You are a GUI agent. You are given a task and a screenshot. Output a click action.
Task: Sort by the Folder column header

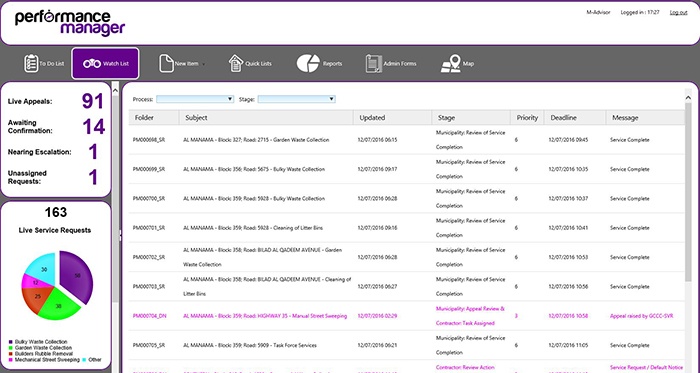(x=154, y=118)
